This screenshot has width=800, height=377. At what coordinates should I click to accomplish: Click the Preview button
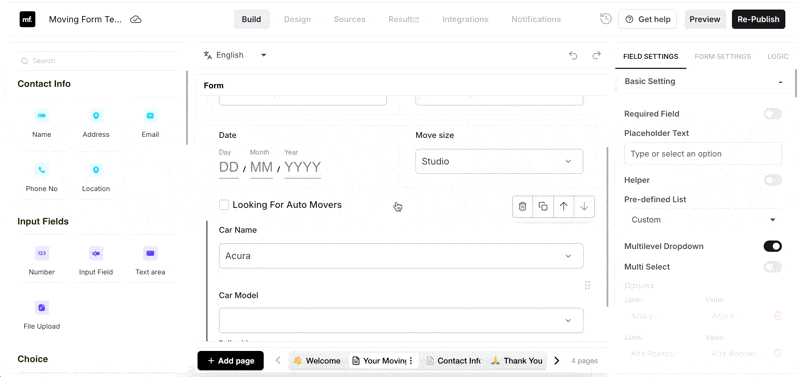705,19
